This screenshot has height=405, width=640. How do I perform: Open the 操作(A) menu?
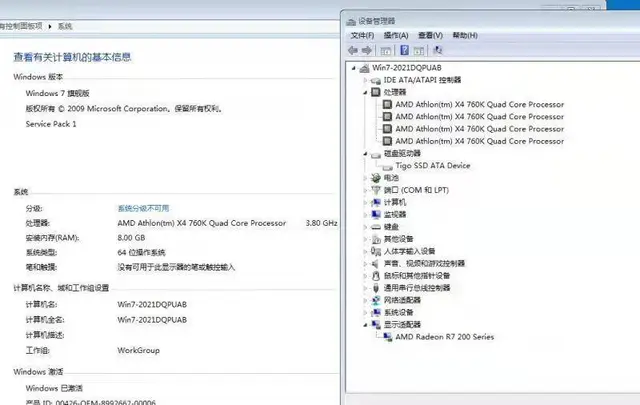point(396,36)
